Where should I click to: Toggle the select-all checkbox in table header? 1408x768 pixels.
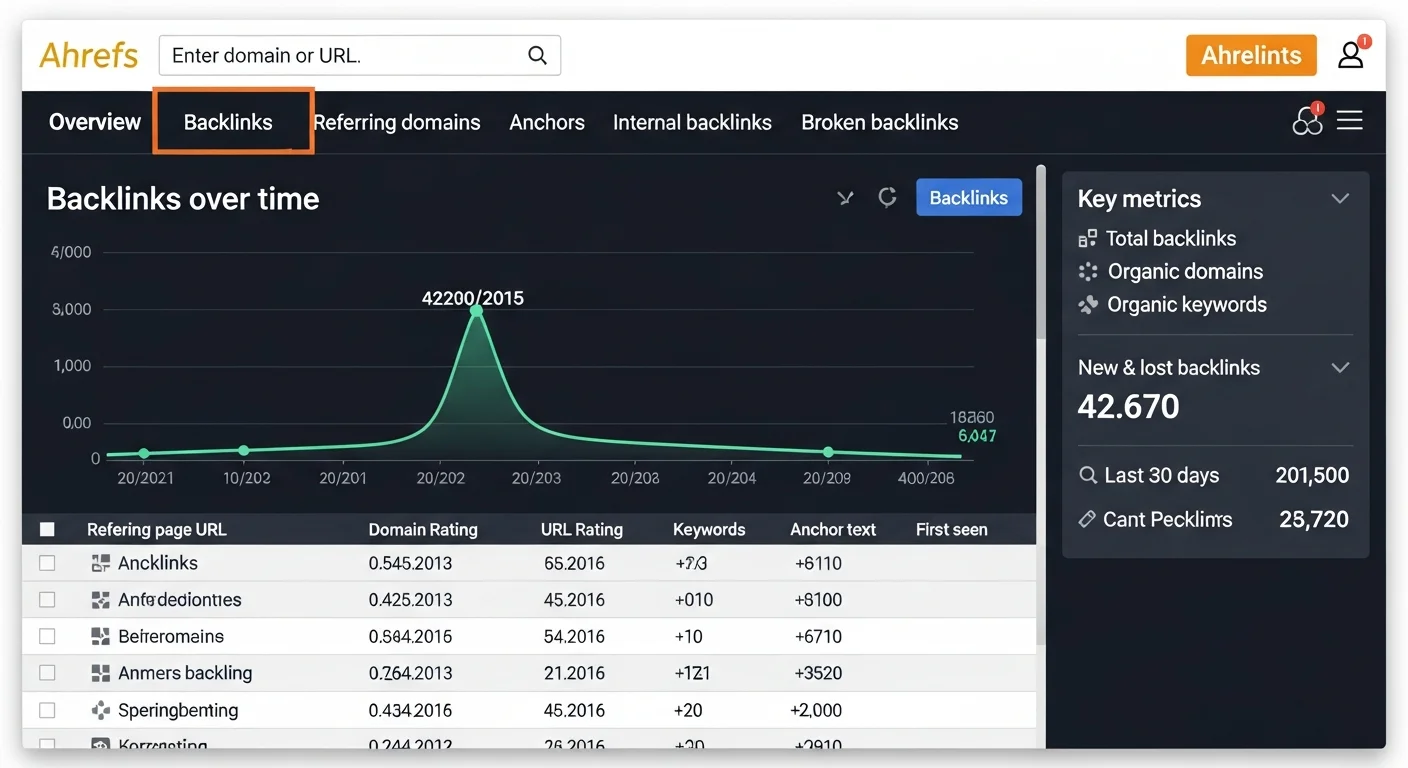[x=47, y=528]
